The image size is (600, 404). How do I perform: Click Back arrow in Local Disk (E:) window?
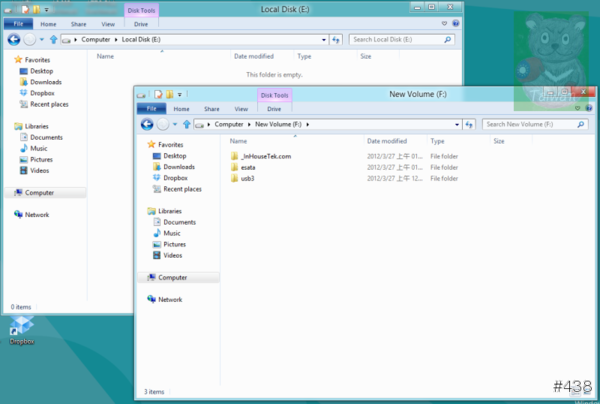[14, 39]
